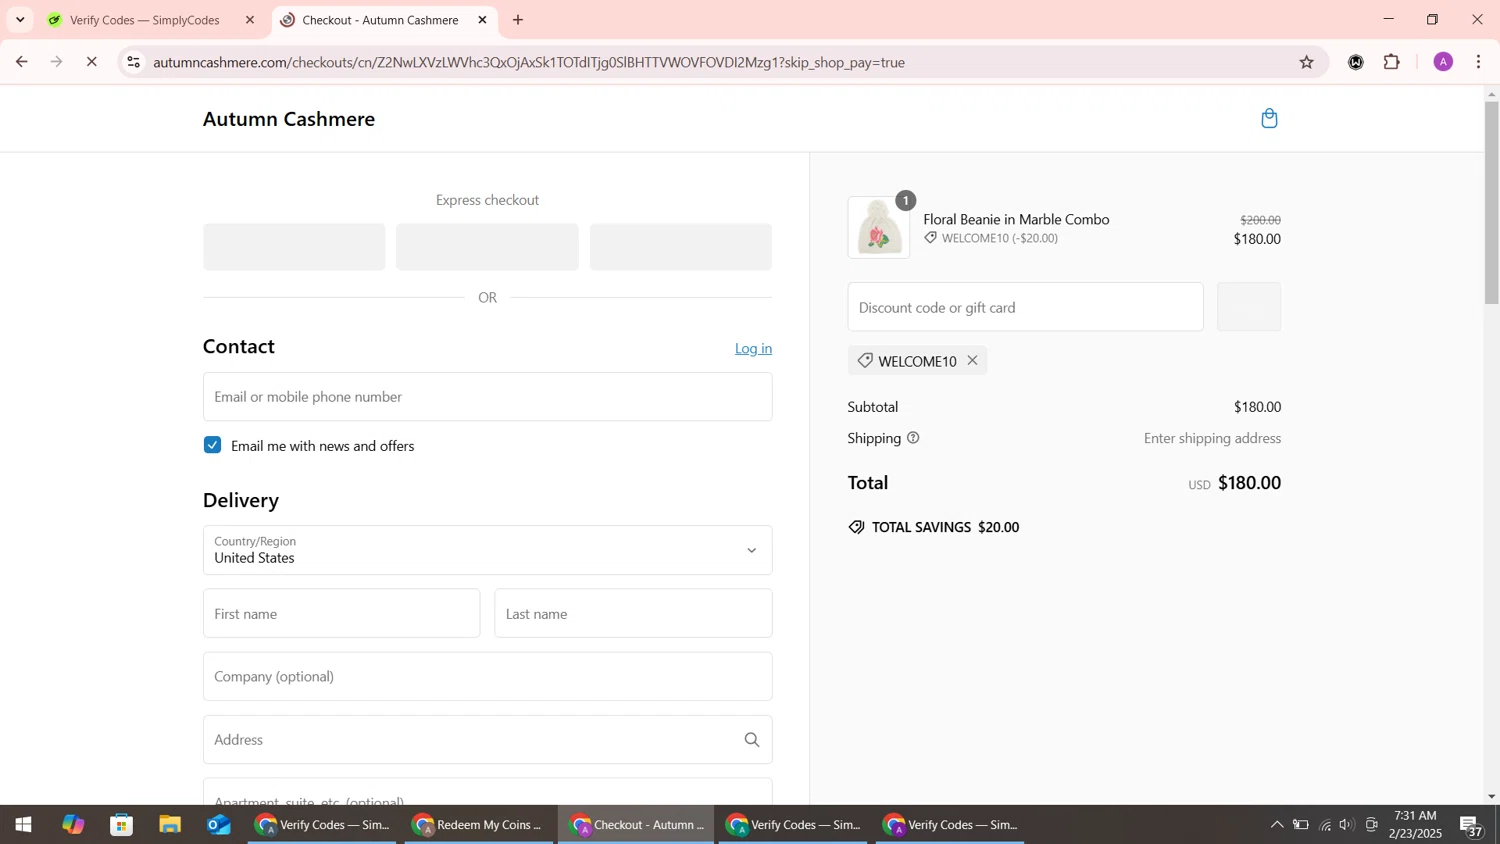1500x844 pixels.
Task: Click the first express checkout button
Action: [294, 247]
